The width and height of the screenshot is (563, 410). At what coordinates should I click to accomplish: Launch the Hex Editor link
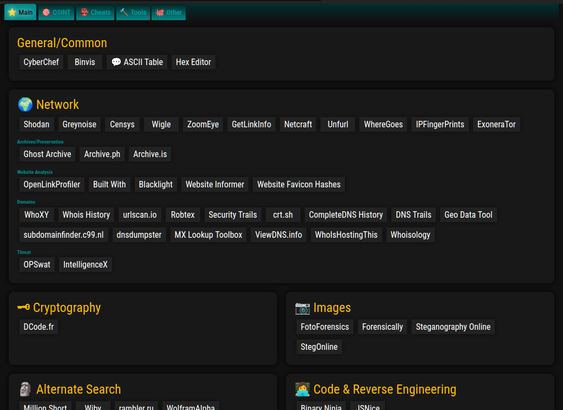click(193, 62)
